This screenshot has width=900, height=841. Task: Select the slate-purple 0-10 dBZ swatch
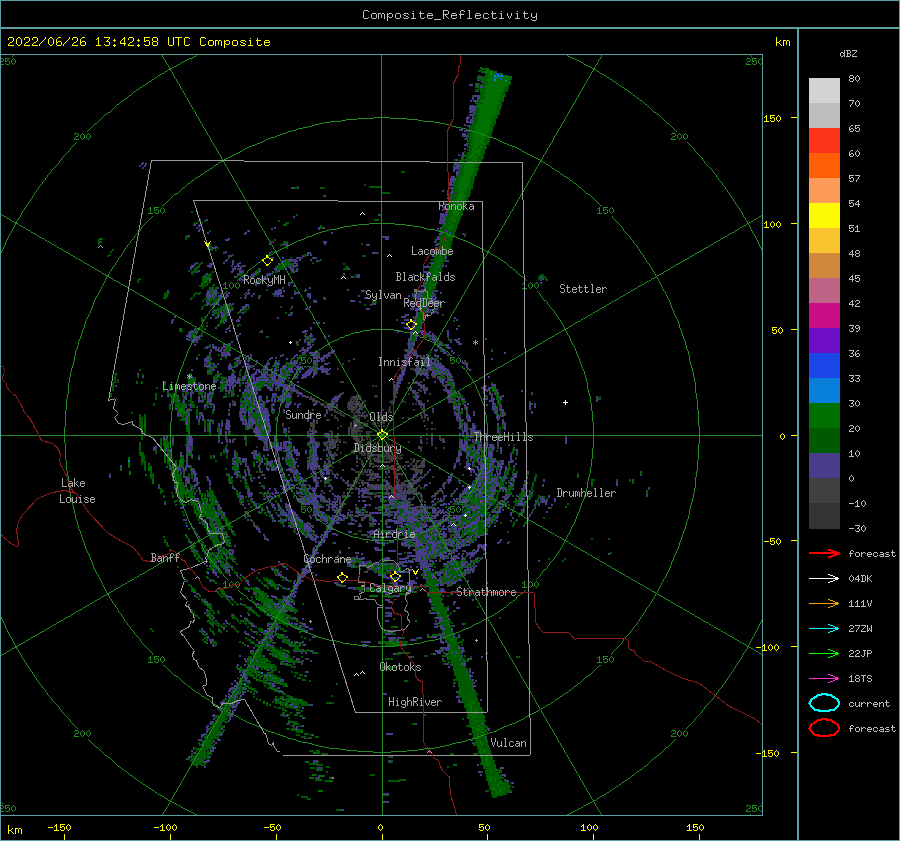coord(824,465)
